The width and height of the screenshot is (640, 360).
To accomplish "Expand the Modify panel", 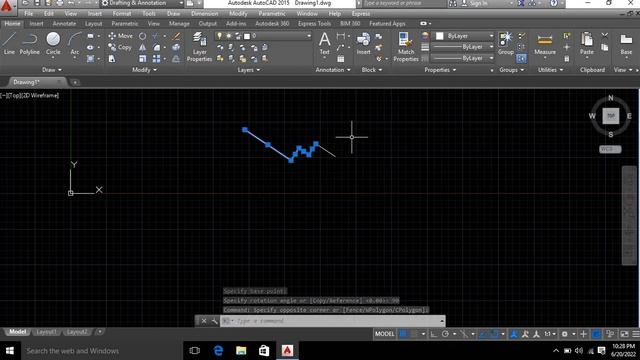I will (x=144, y=70).
